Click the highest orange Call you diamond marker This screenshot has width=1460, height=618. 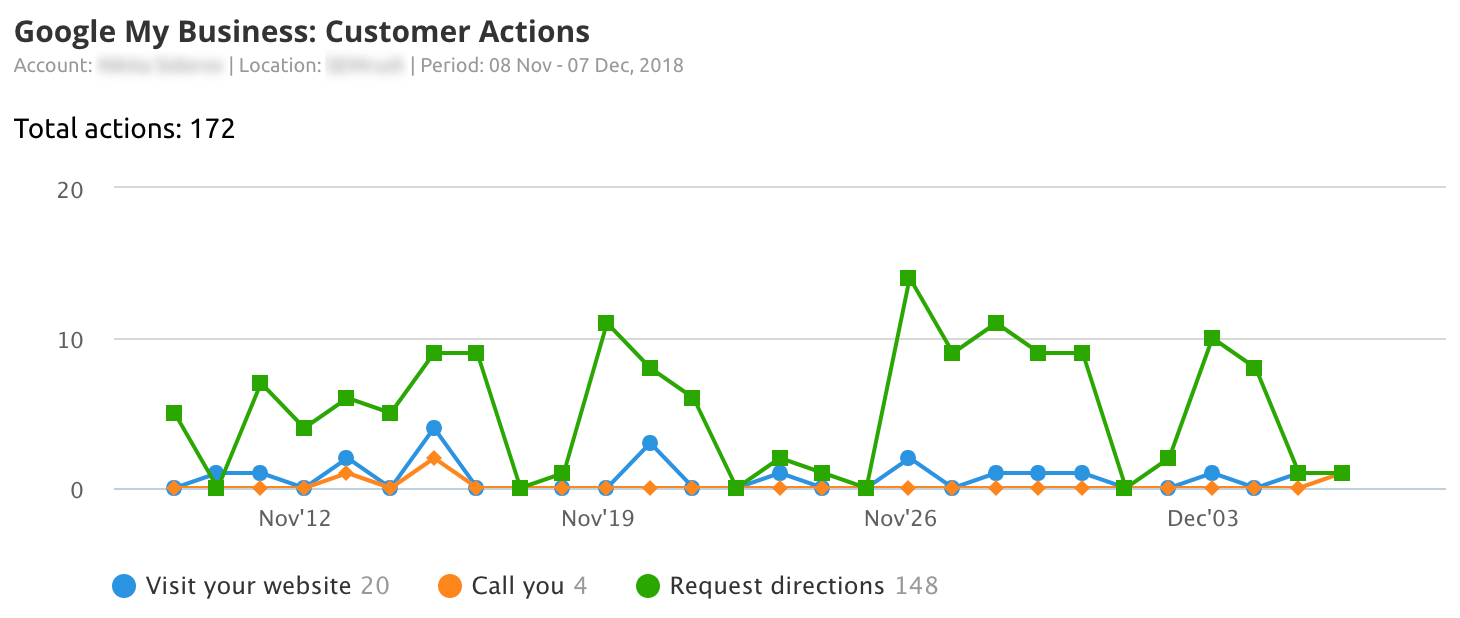pyautogui.click(x=434, y=458)
